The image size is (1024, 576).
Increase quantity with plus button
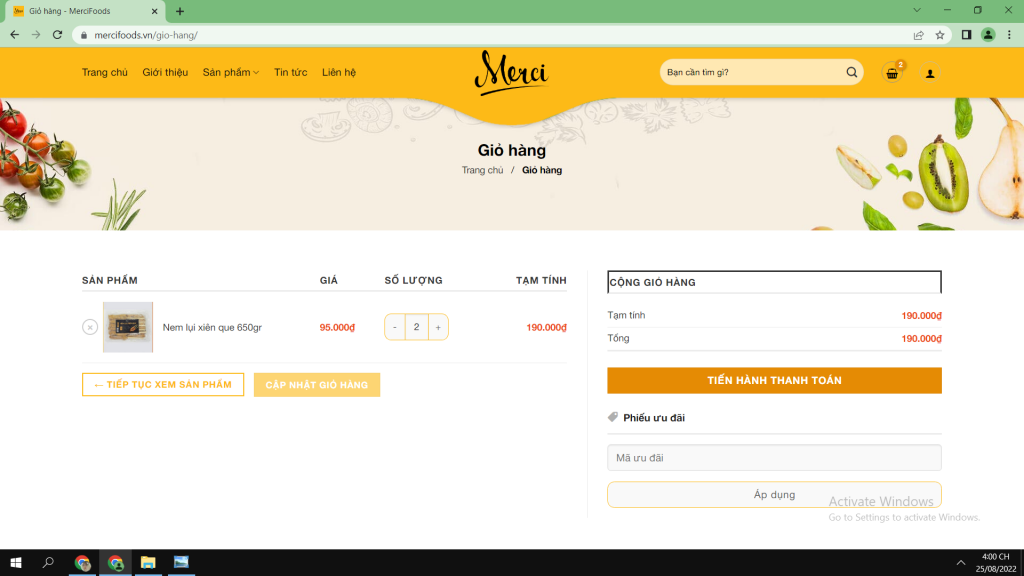click(438, 327)
